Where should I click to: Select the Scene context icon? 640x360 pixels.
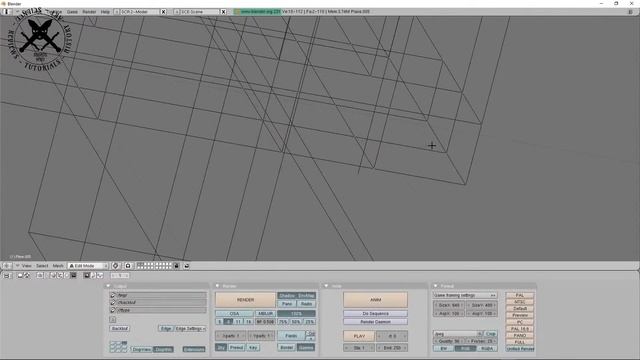coord(73,276)
